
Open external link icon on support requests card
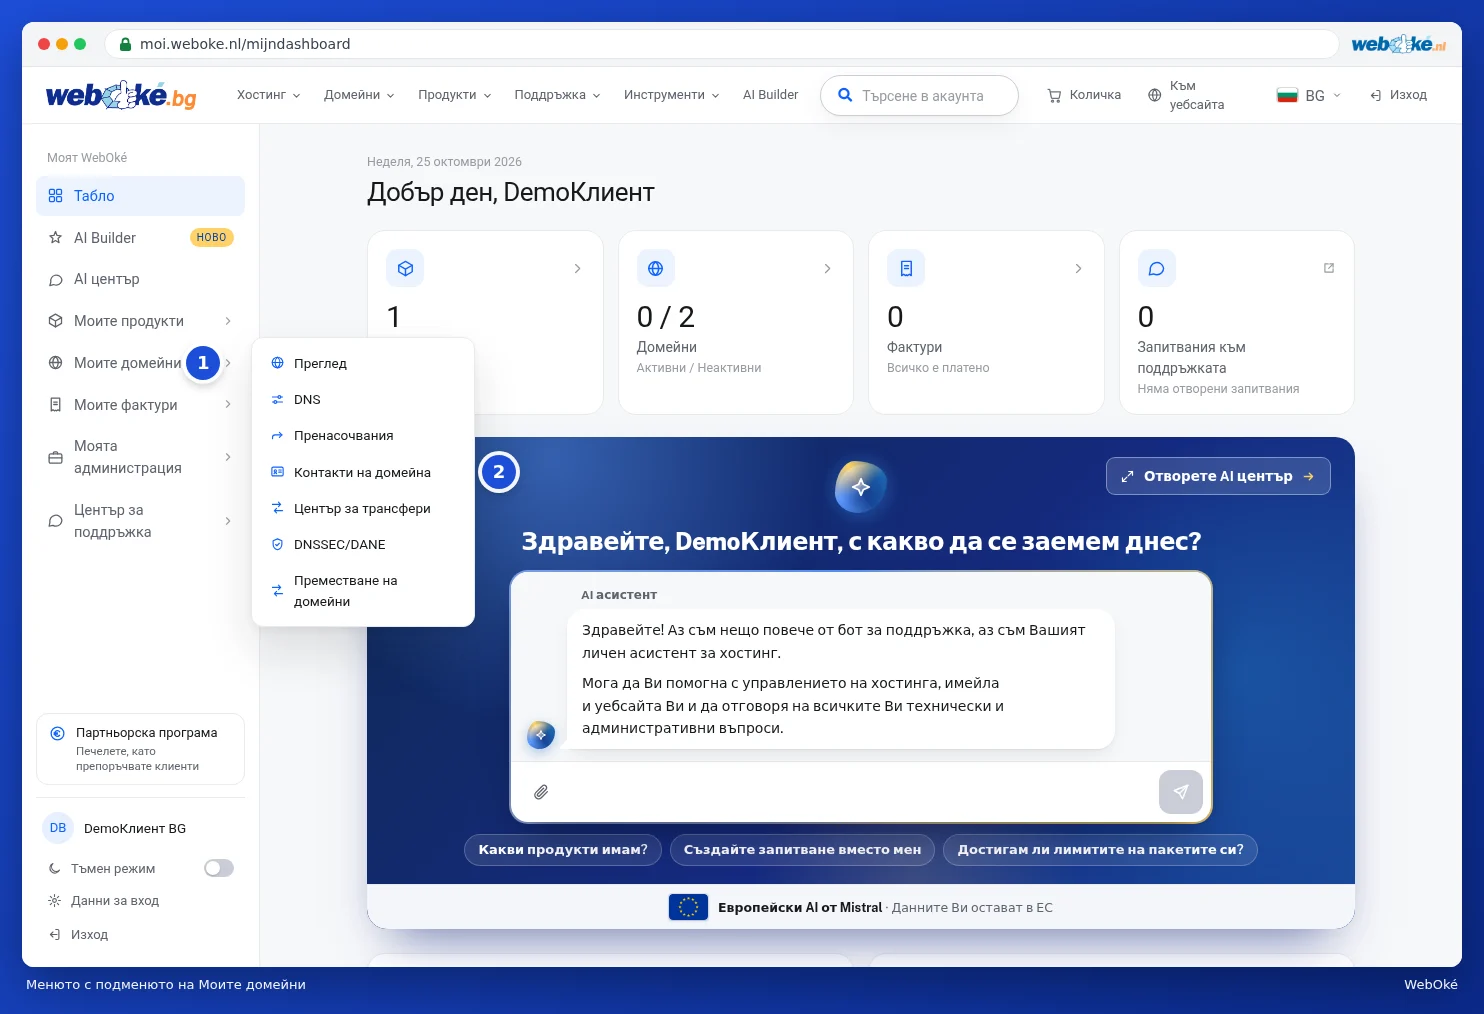1329,268
